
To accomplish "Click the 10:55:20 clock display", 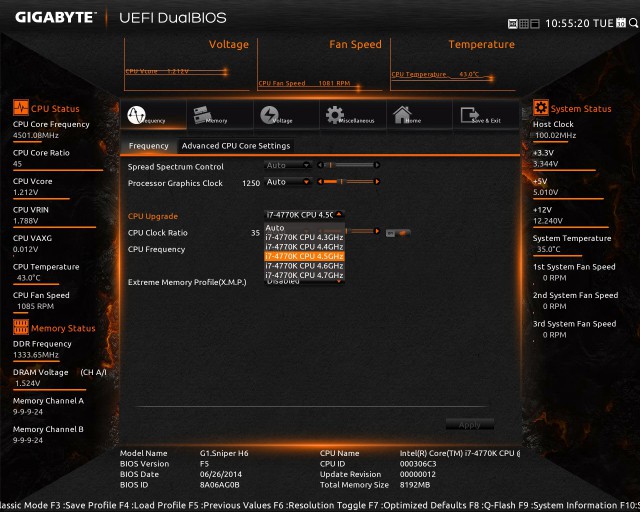I will [x=567, y=23].
